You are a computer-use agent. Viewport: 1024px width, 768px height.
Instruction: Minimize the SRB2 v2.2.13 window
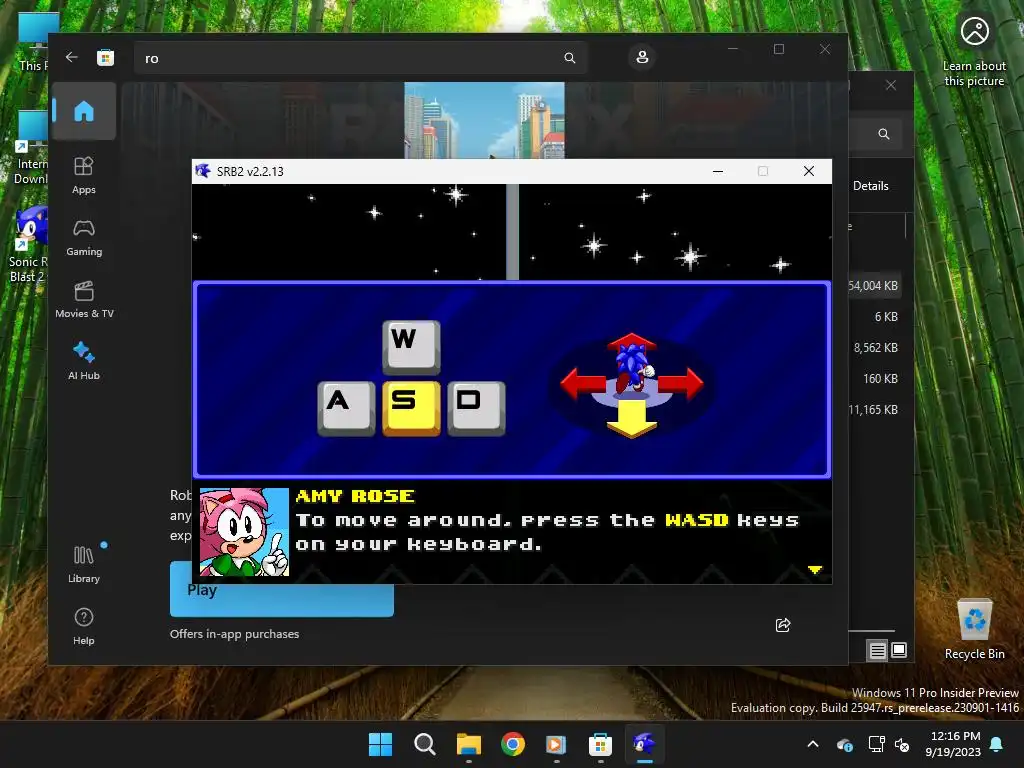pos(718,171)
